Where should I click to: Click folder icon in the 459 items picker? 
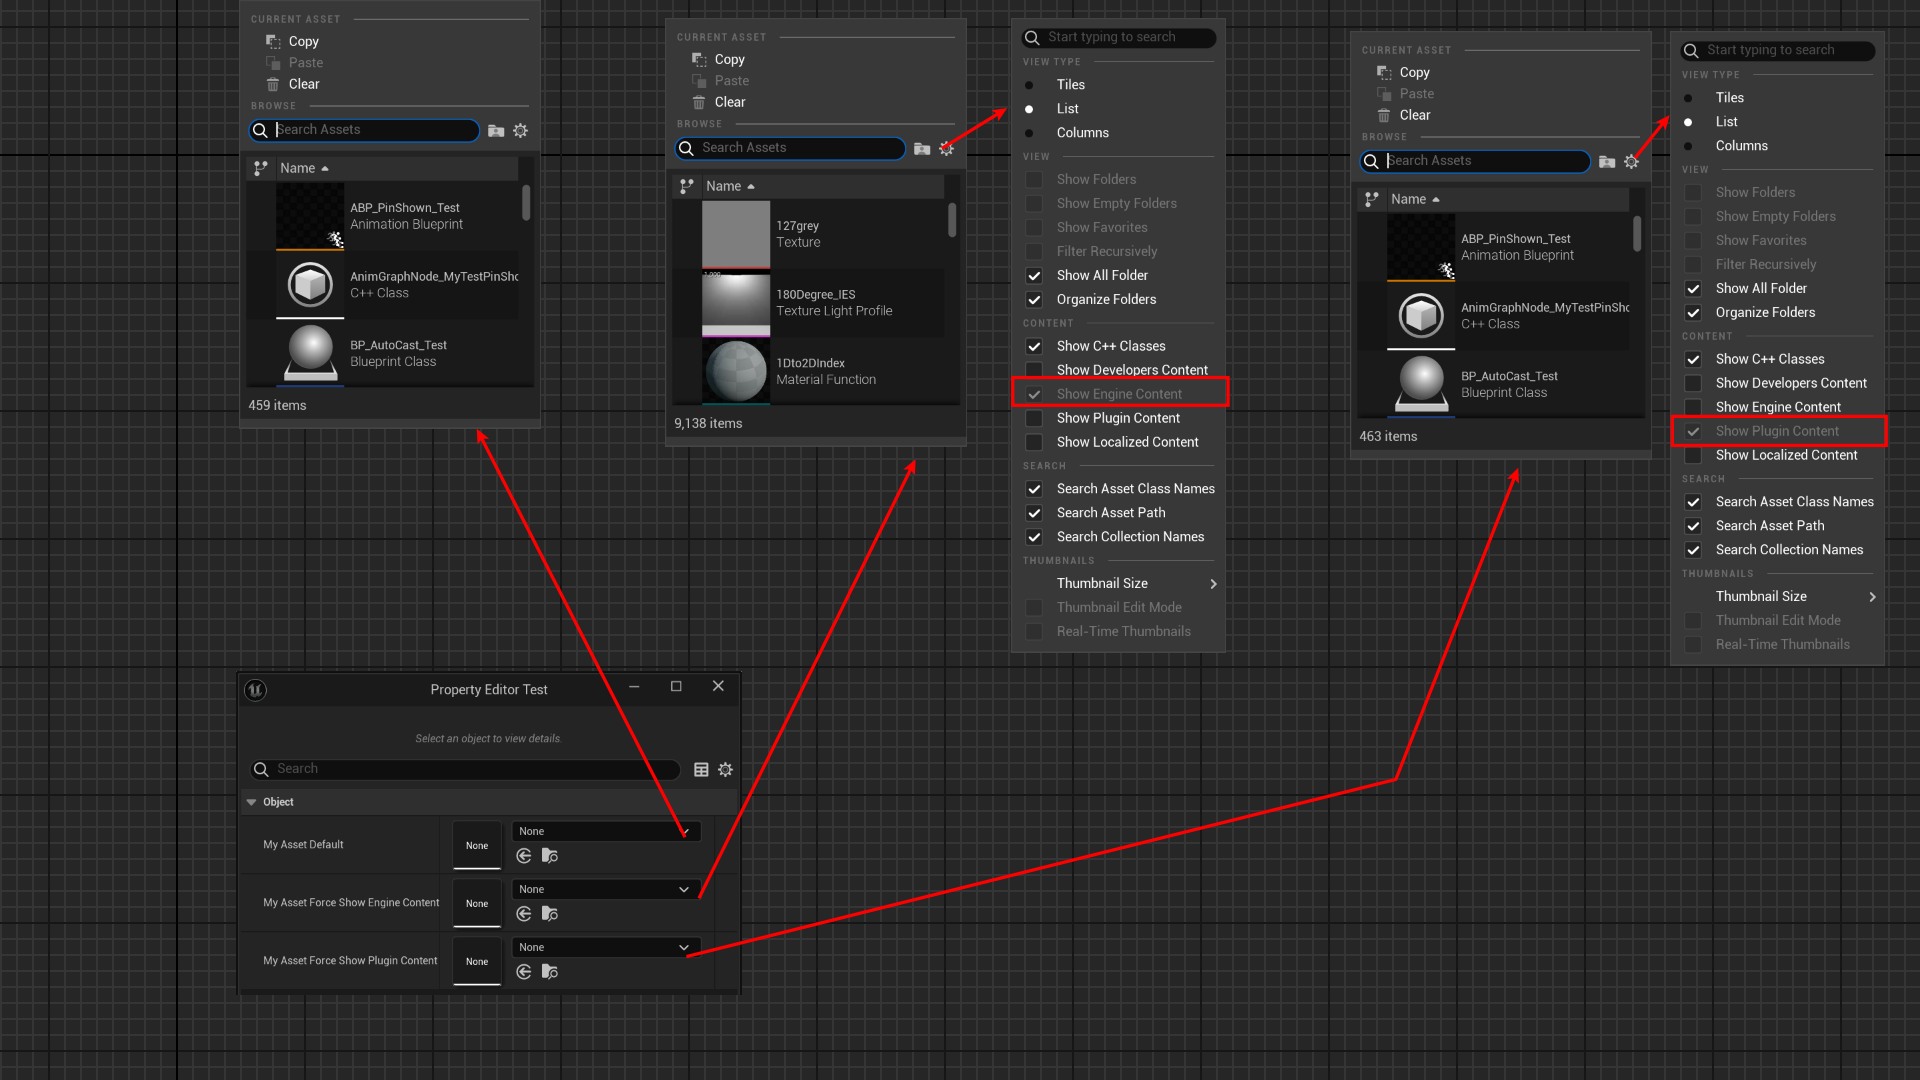[x=496, y=131]
